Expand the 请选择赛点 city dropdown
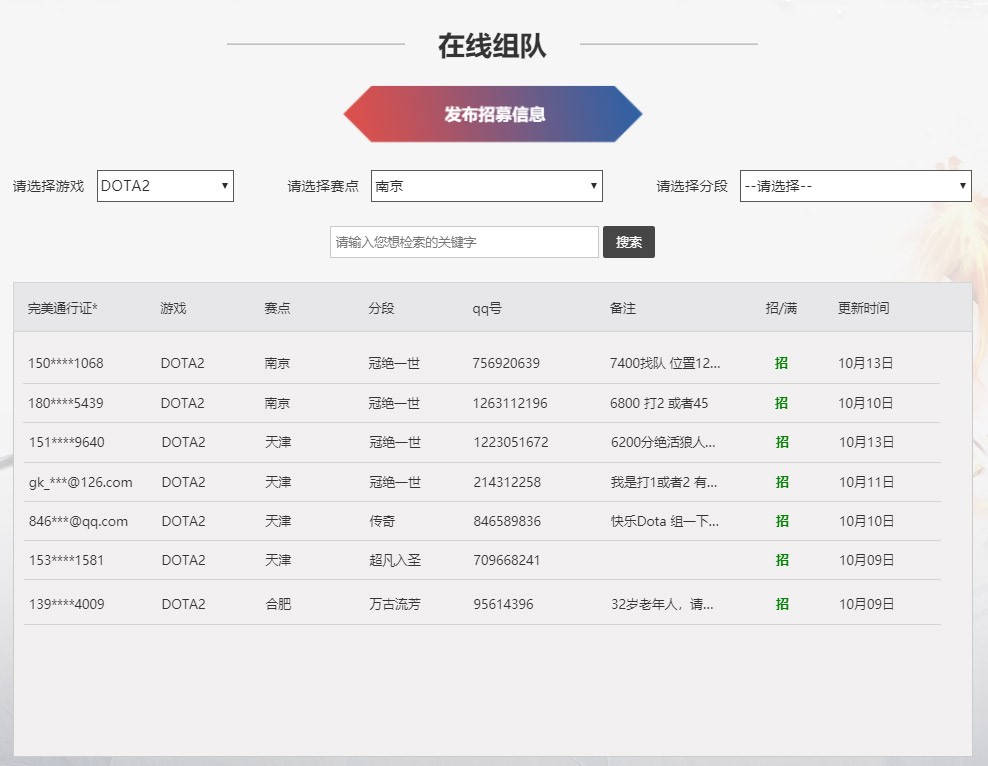 [486, 185]
